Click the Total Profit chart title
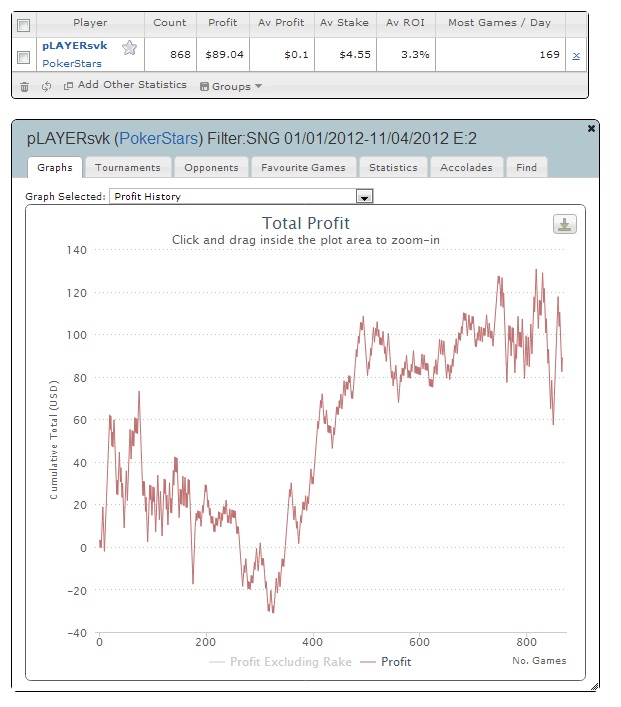This screenshot has width=621, height=707. point(306,223)
